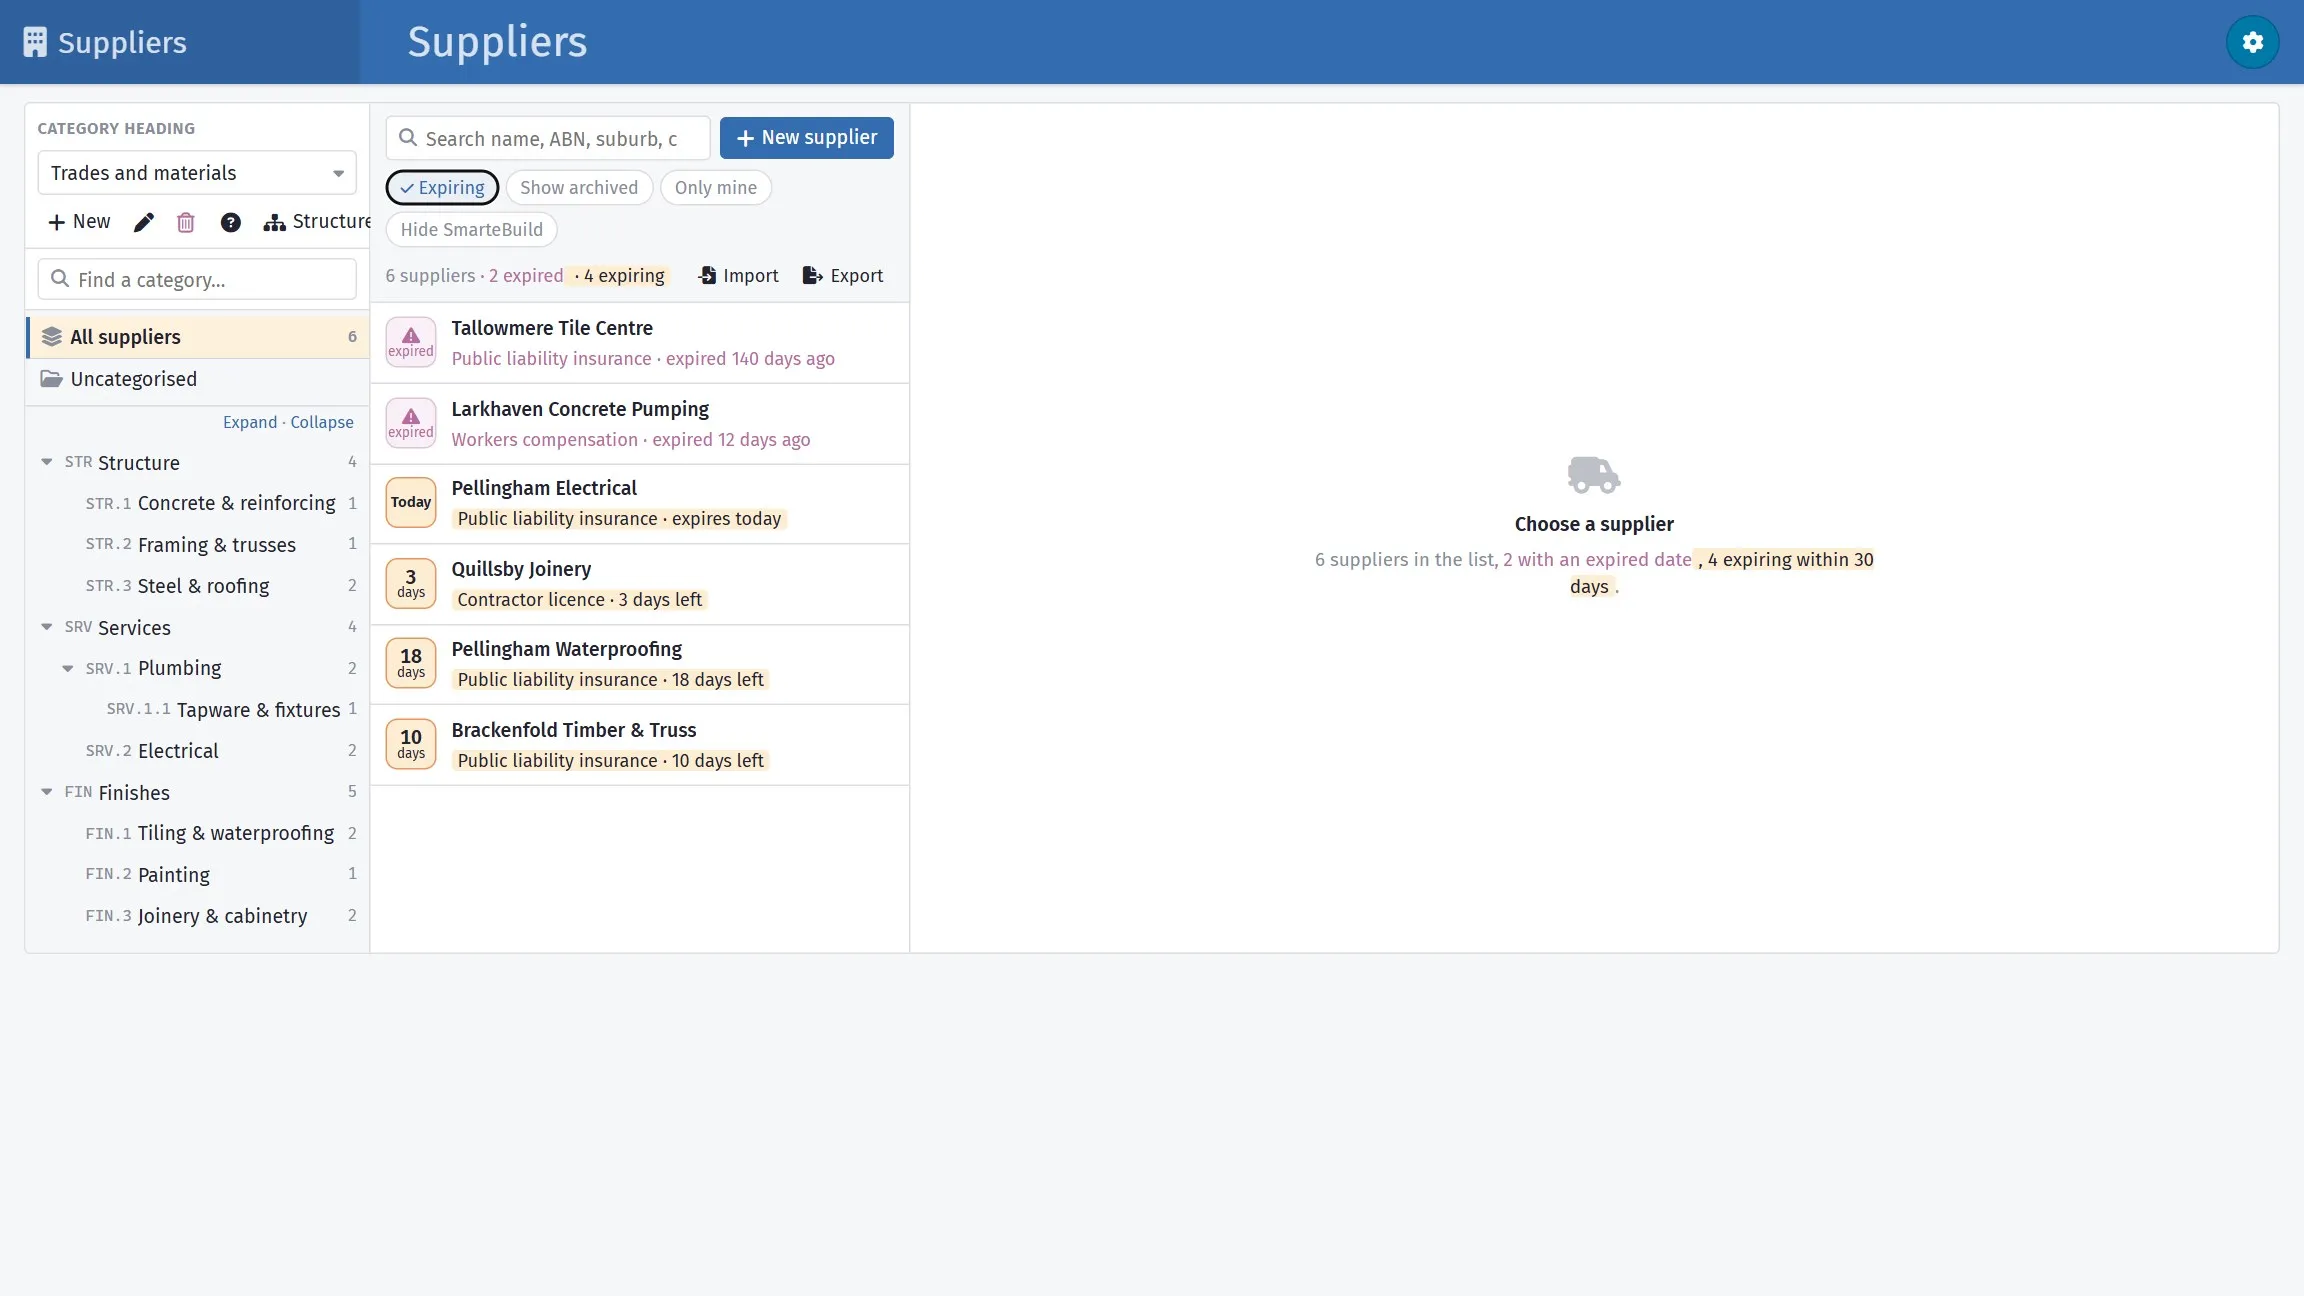Image resolution: width=2304 pixels, height=1296 pixels.
Task: Click expired warning badge for Tallowmere Tile Centre
Action: (x=411, y=343)
